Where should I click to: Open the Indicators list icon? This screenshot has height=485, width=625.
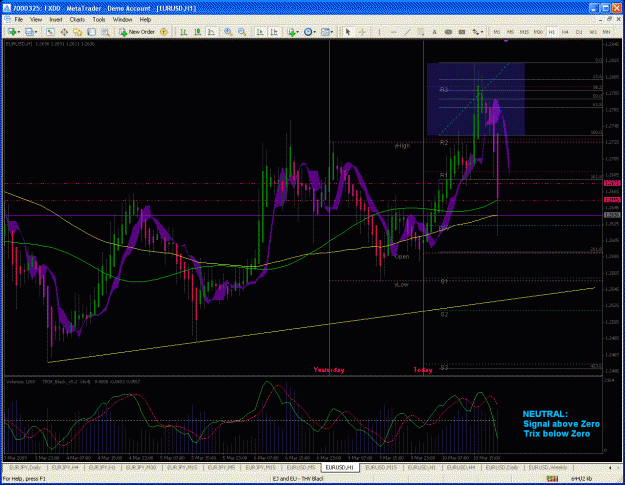point(292,32)
